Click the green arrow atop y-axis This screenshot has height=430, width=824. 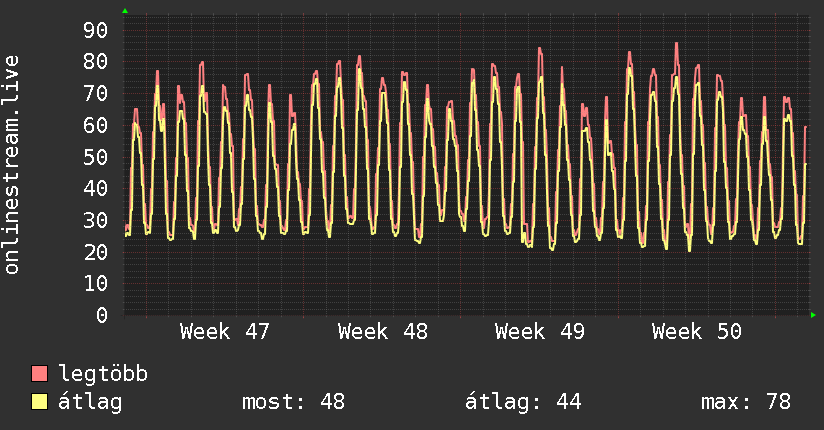125,11
